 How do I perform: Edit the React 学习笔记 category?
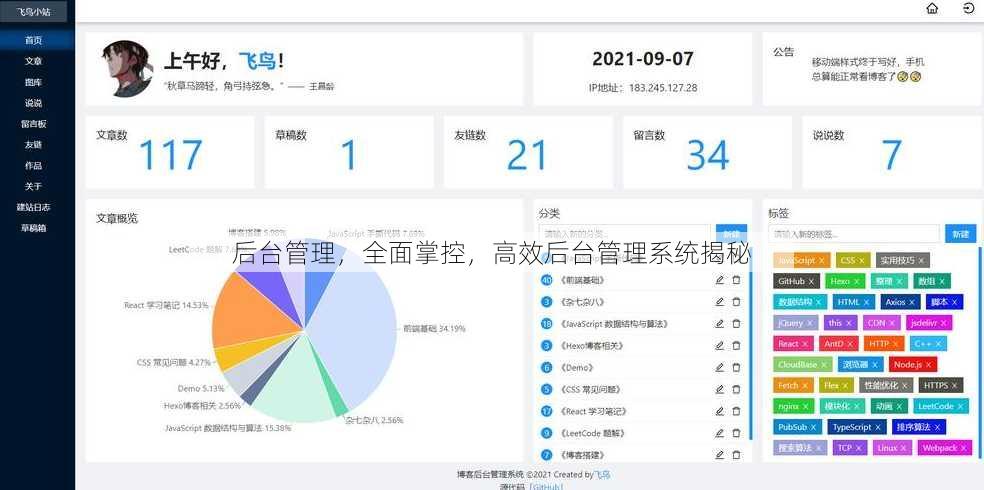[x=720, y=412]
